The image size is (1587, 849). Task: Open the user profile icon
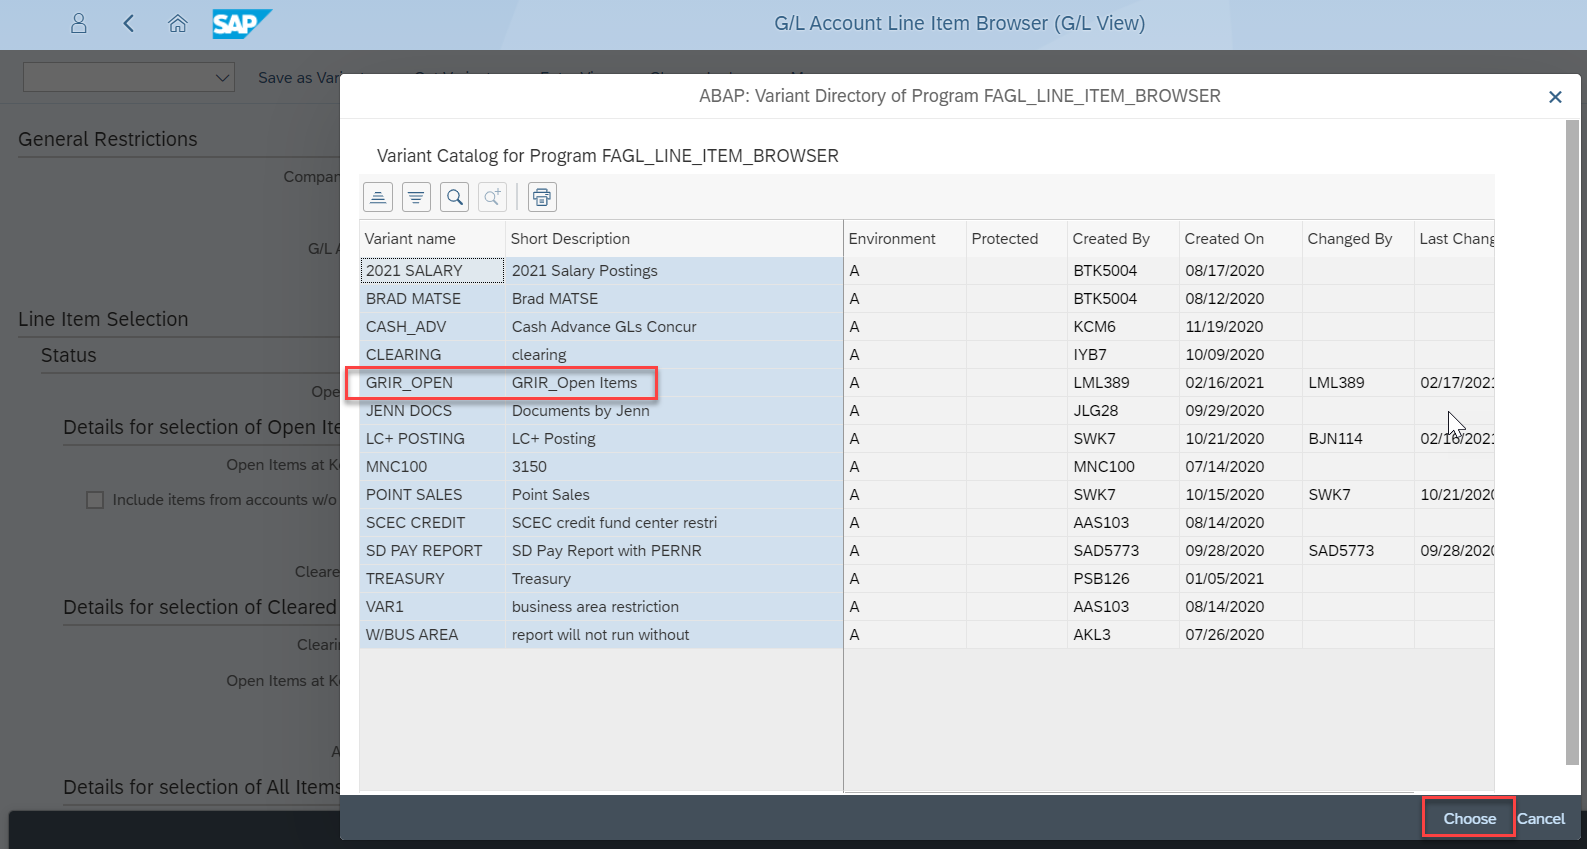[x=79, y=24]
